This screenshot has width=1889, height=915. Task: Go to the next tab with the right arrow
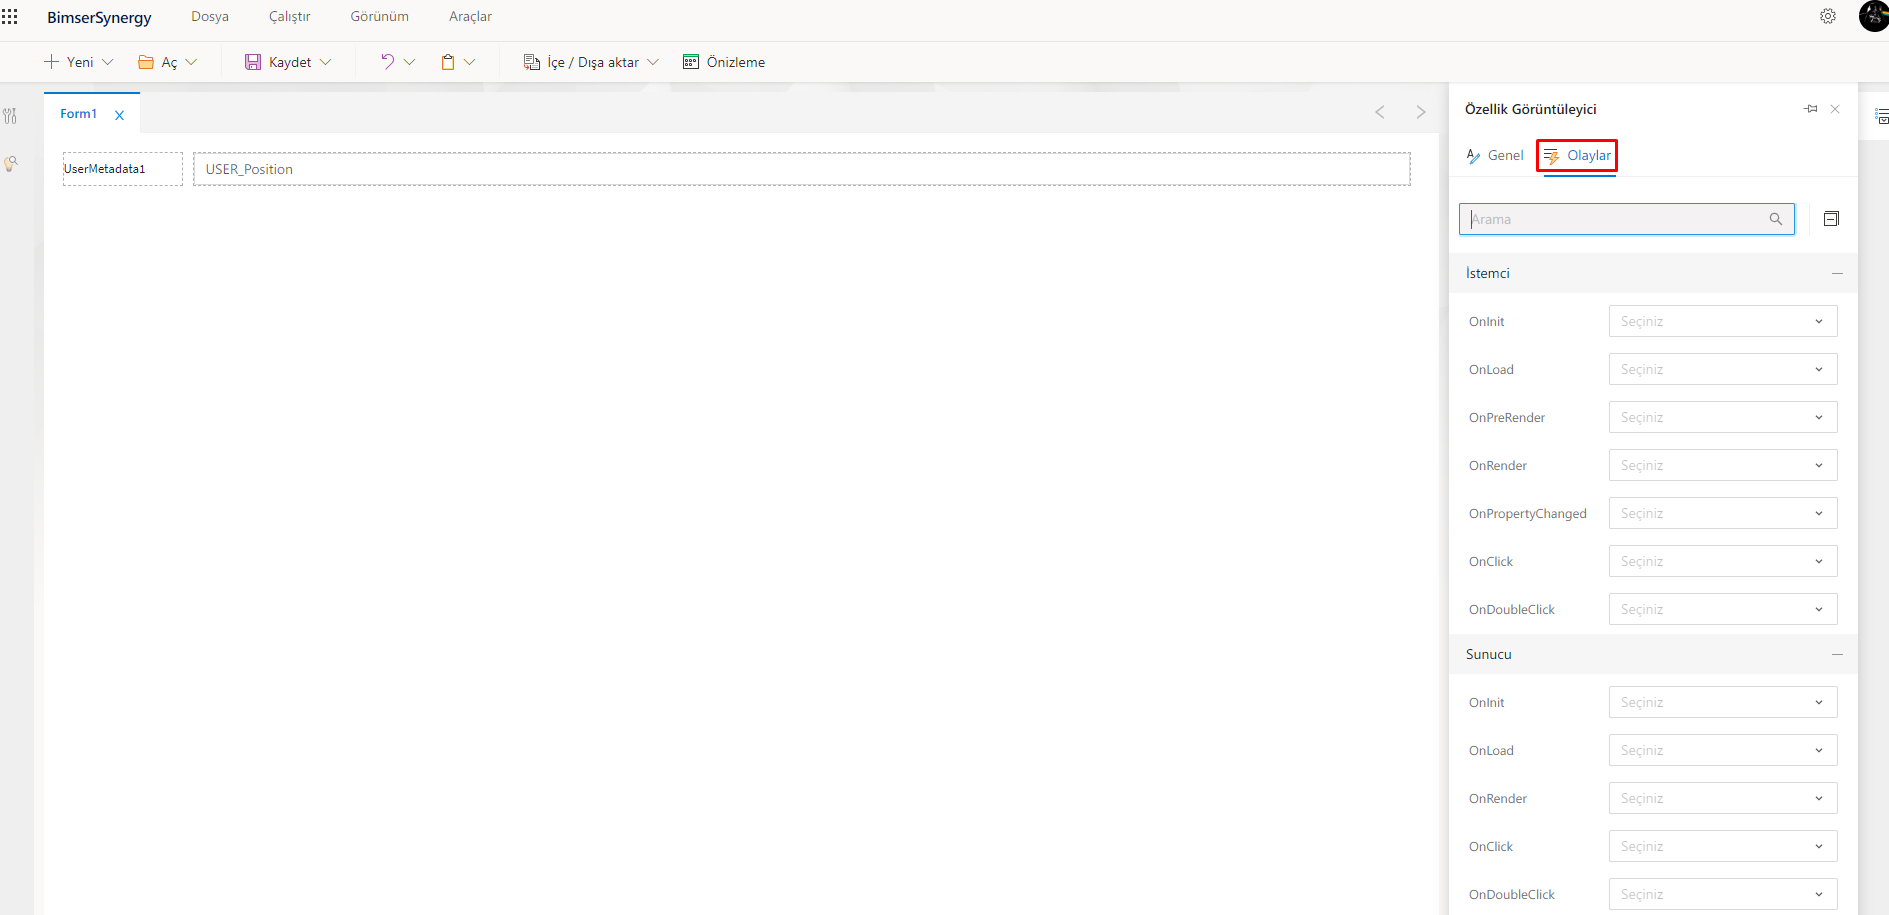[x=1421, y=112]
